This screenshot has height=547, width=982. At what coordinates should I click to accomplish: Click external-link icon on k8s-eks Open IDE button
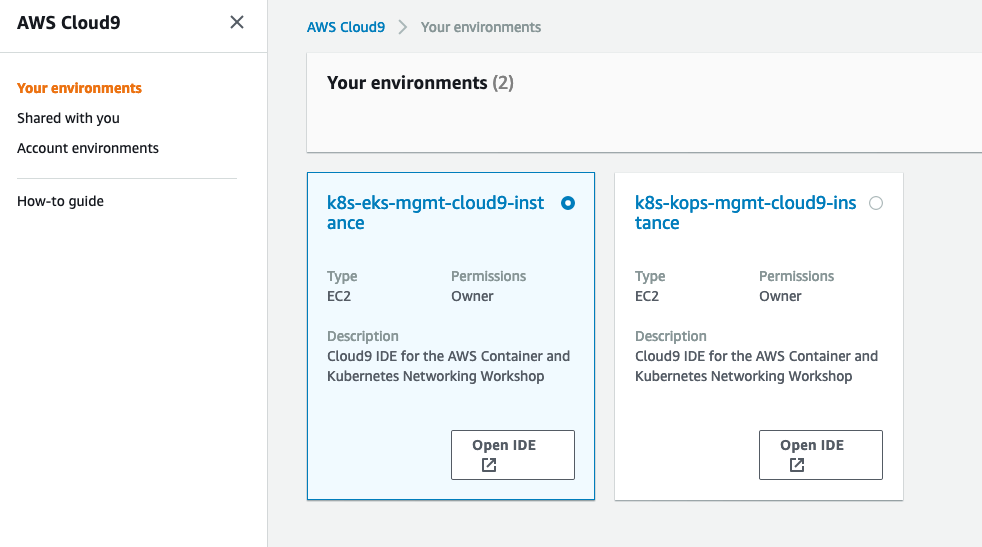tap(489, 465)
